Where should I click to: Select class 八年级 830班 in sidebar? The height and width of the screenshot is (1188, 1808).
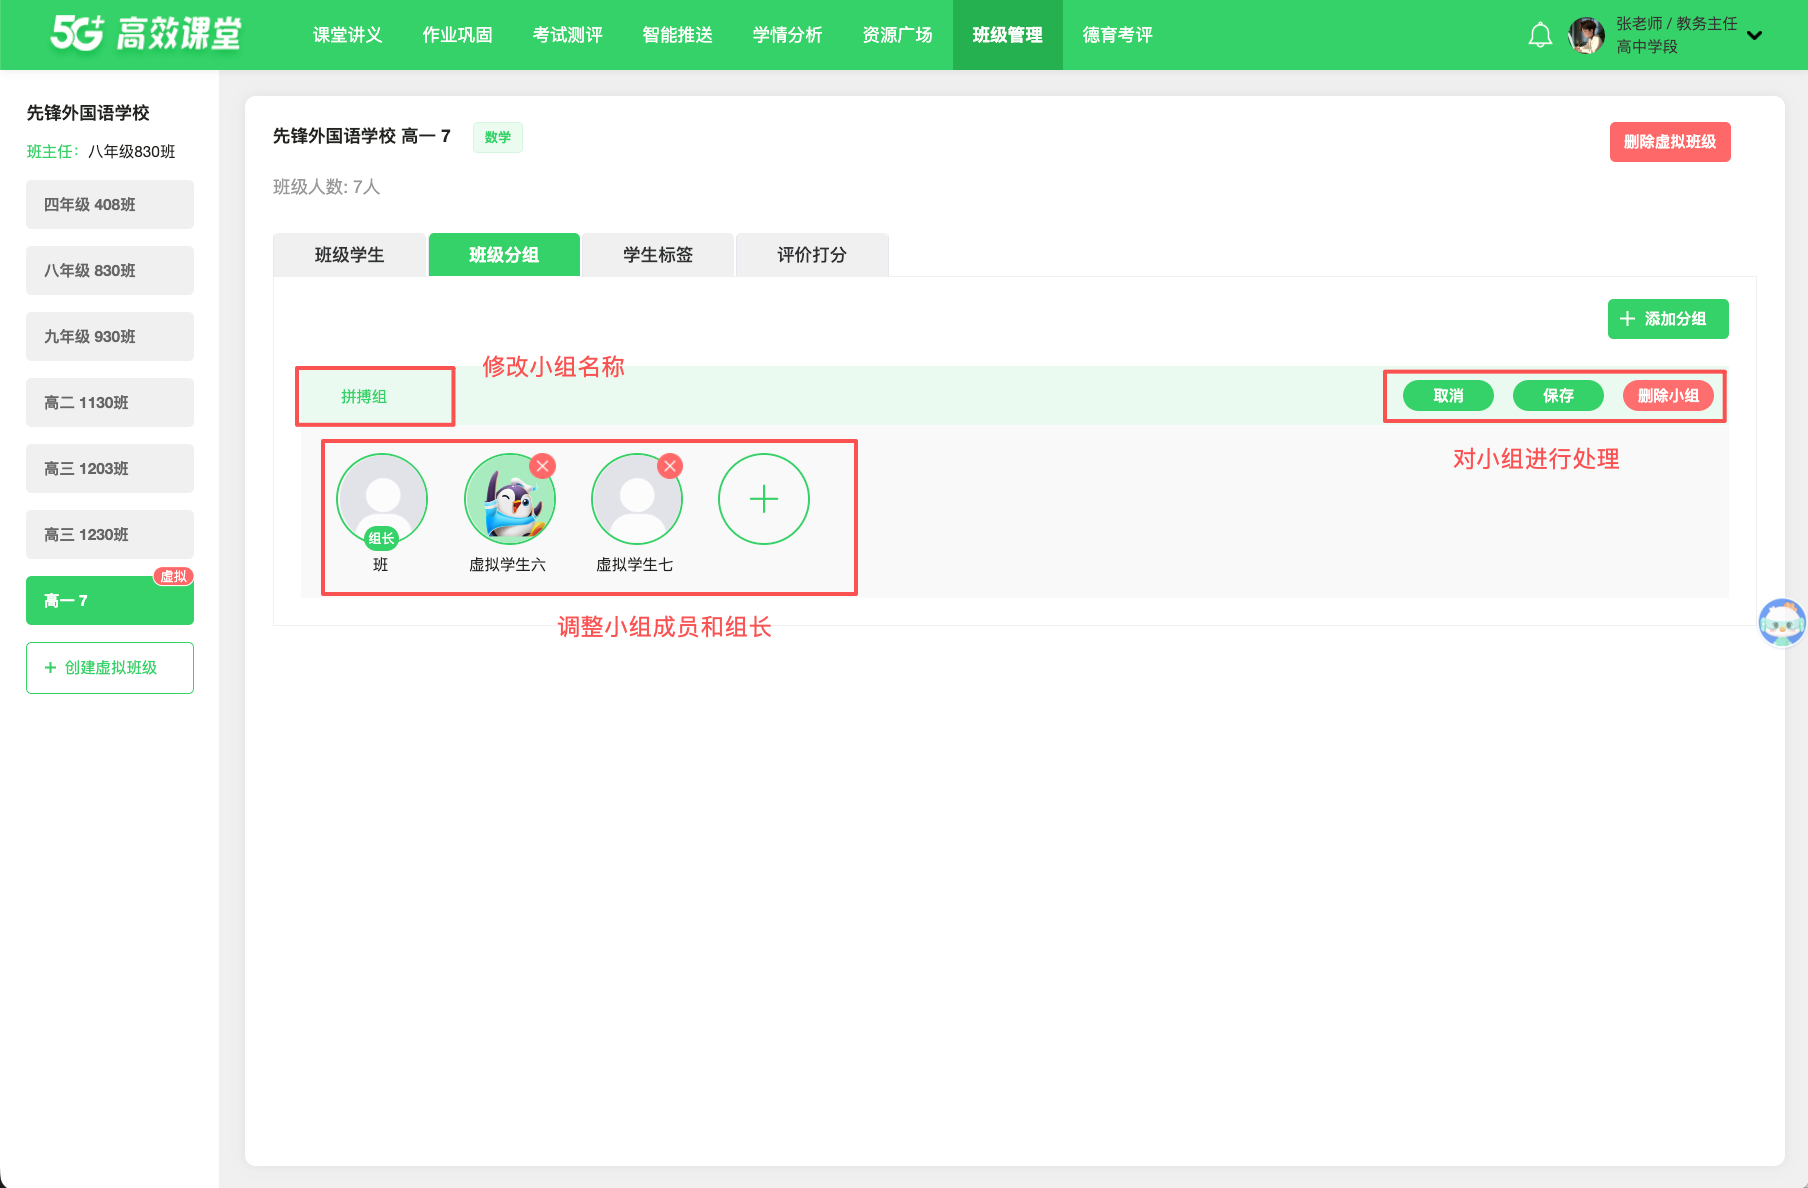click(x=110, y=271)
